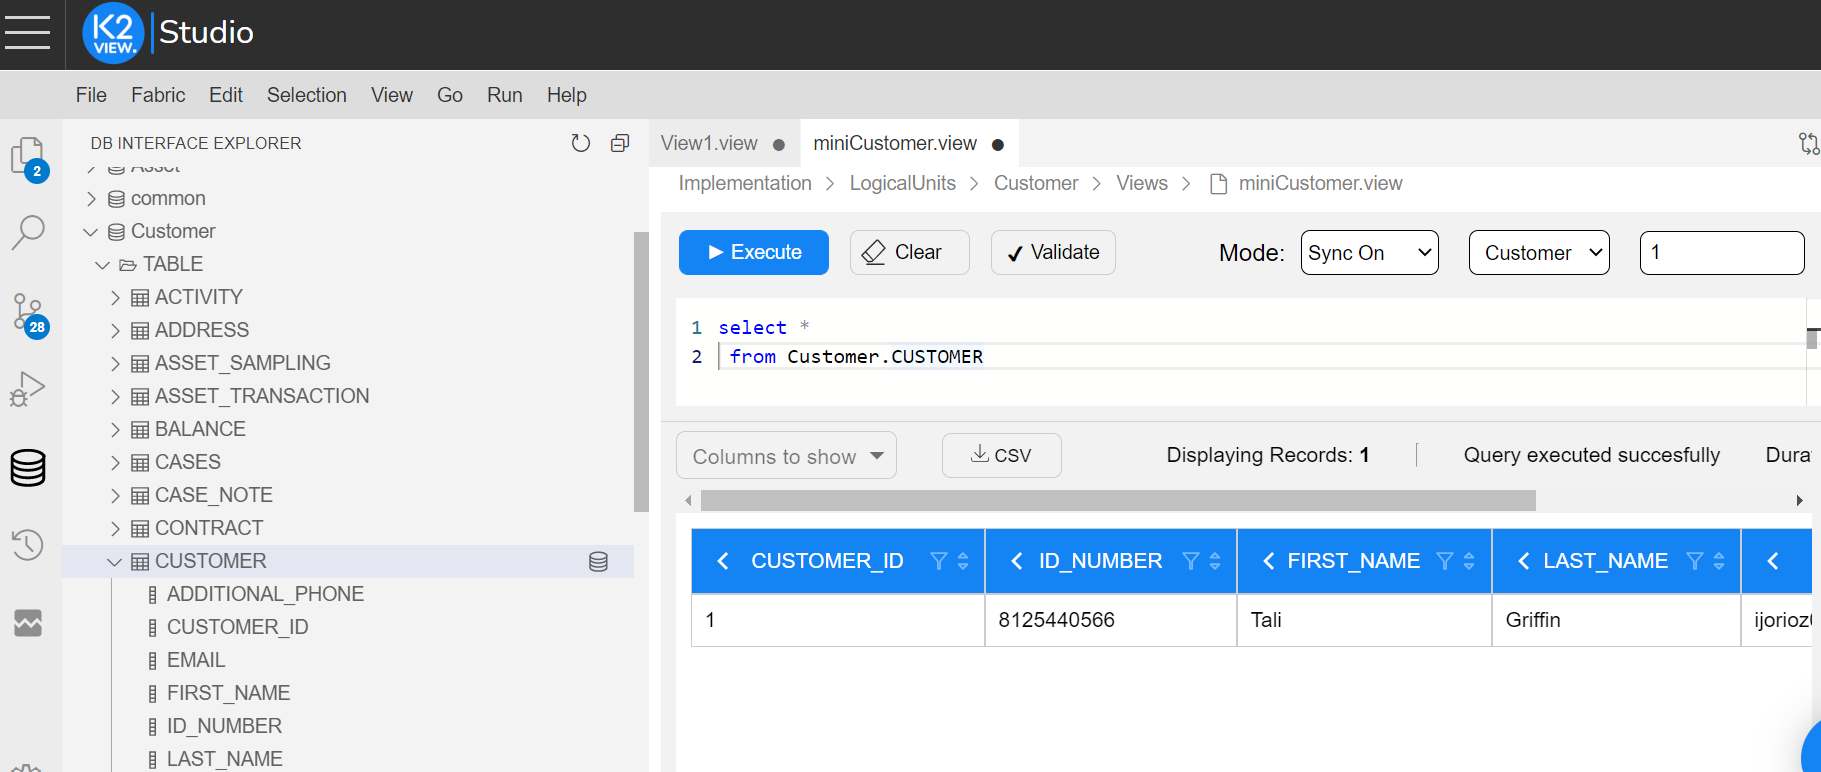Open the hamburger main menu
Image resolution: width=1821 pixels, height=772 pixels.
pyautogui.click(x=27, y=32)
